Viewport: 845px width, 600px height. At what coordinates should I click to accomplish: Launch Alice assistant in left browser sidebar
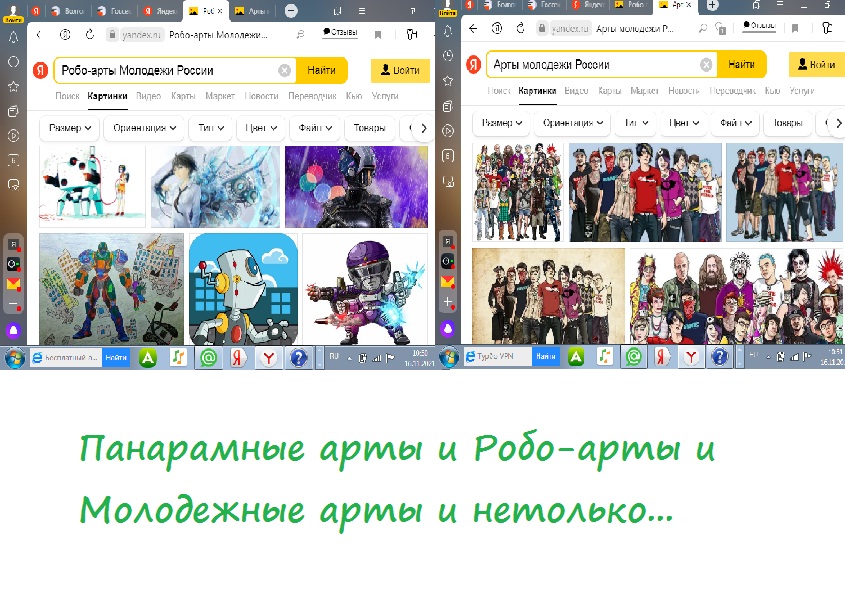13,329
